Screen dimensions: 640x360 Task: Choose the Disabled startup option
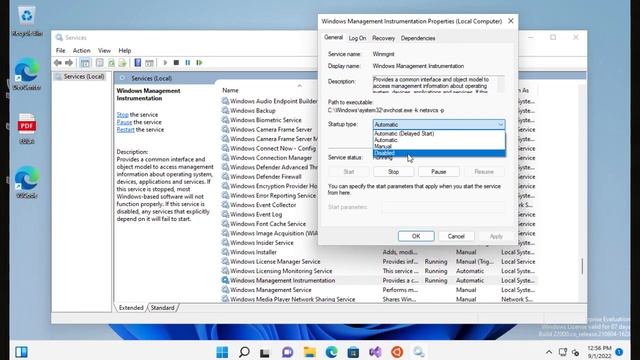[439, 153]
